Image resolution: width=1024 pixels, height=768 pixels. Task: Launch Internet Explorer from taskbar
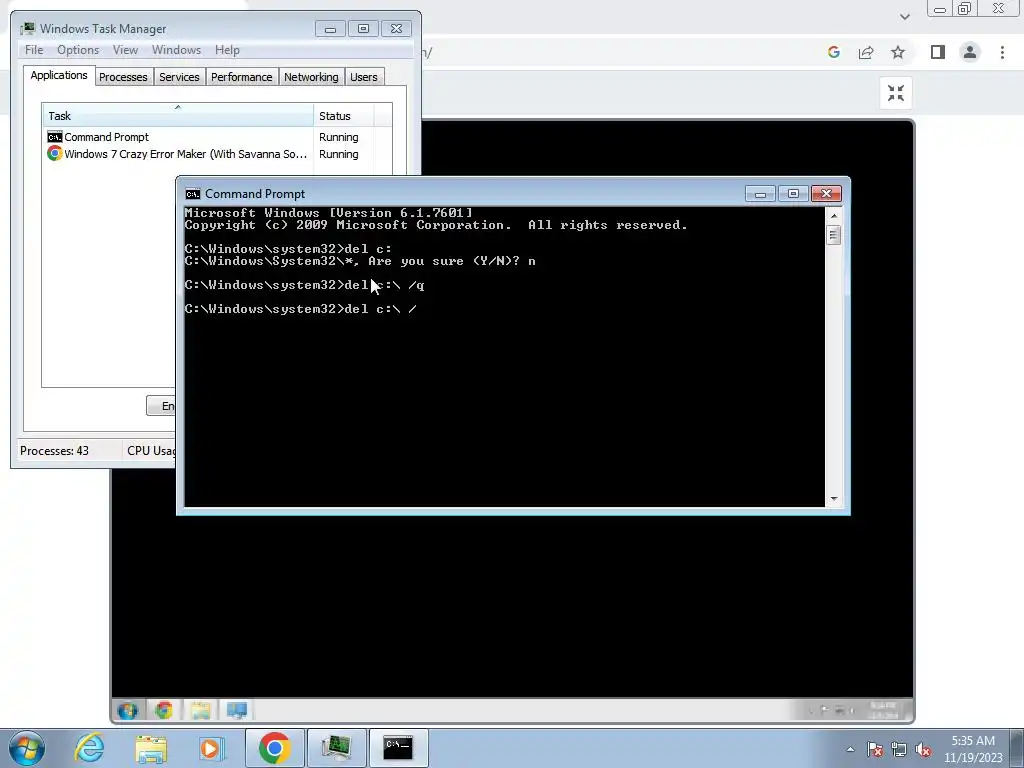click(x=89, y=748)
